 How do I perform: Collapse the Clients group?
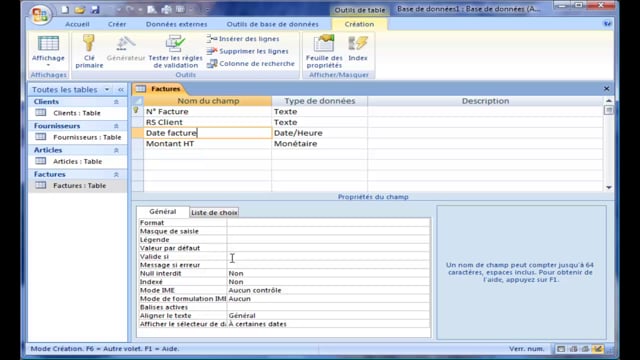click(x=116, y=102)
